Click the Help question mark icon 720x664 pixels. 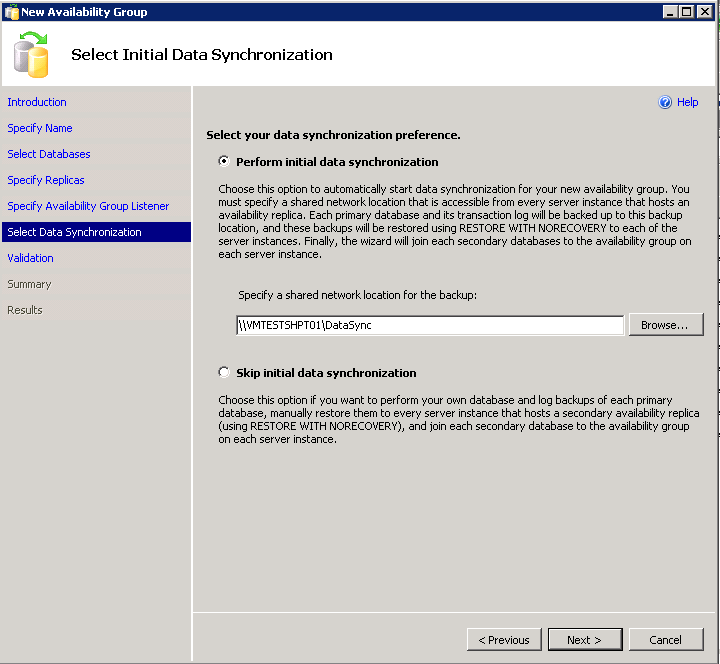tap(665, 102)
